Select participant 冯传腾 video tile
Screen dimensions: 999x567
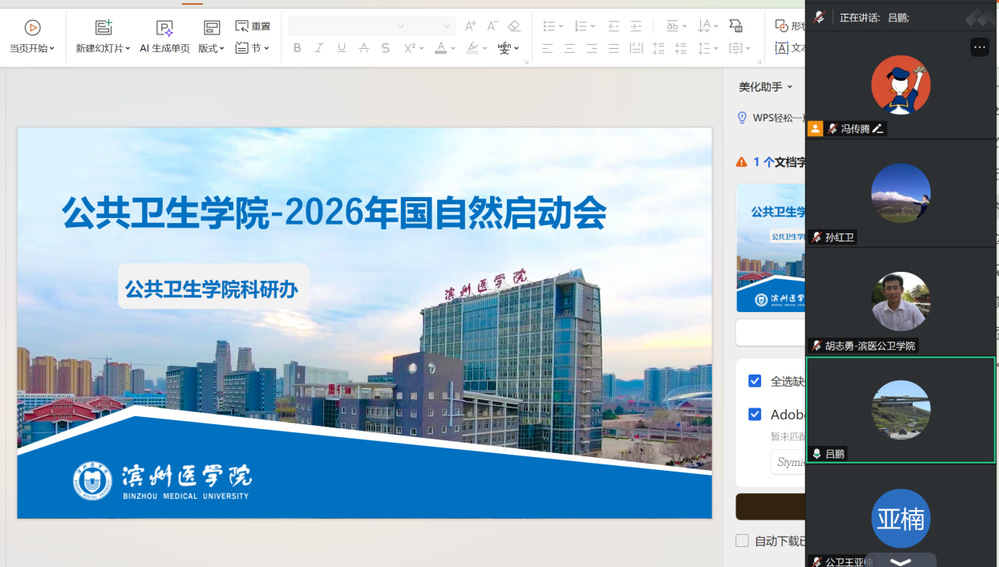901,85
